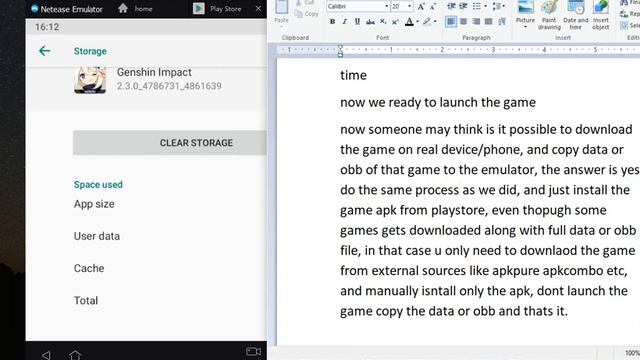Apply the text highlight color pen

pos(427,22)
